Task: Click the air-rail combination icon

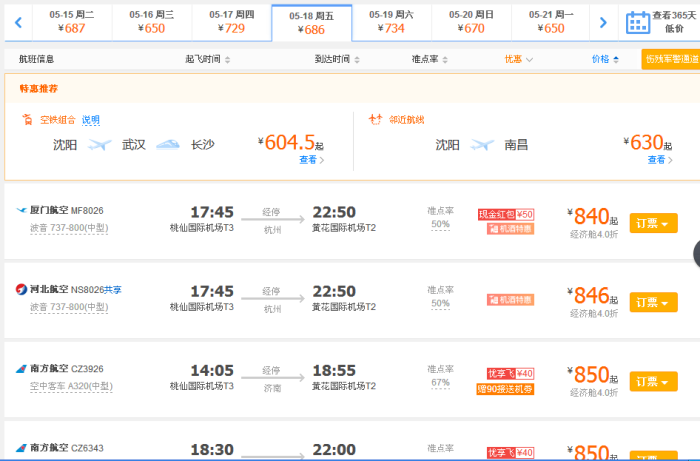Action: [28, 120]
